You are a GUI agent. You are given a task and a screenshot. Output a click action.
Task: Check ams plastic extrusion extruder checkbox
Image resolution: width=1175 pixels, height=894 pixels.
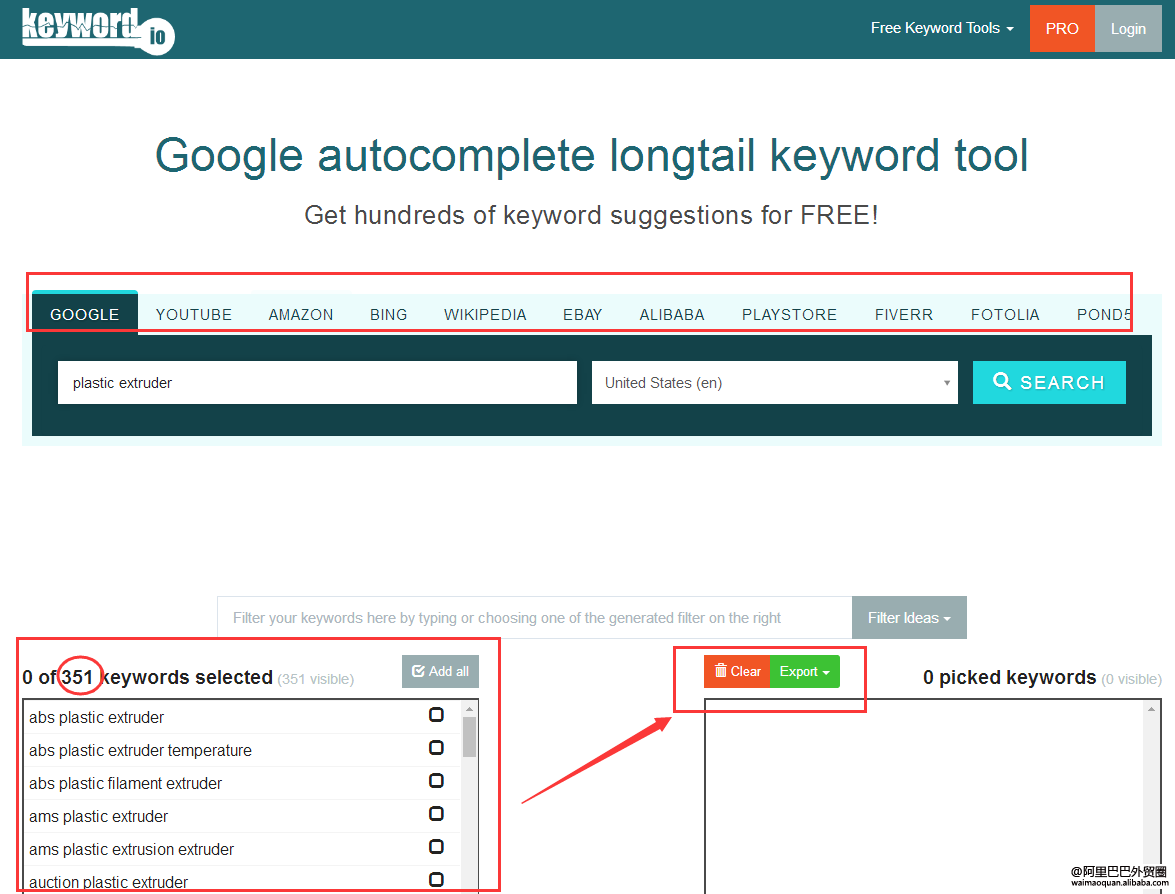[x=436, y=847]
